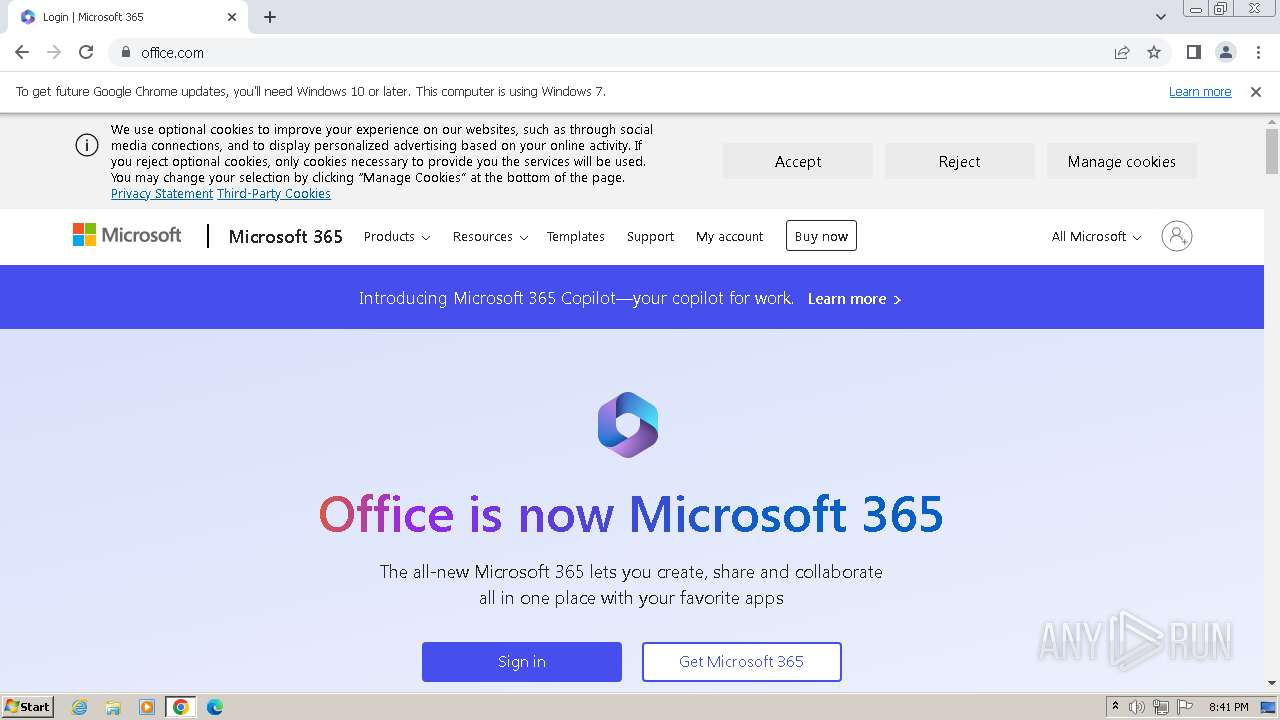Click the sign-in account avatar icon
Screen dimensions: 1280x720
point(1177,236)
